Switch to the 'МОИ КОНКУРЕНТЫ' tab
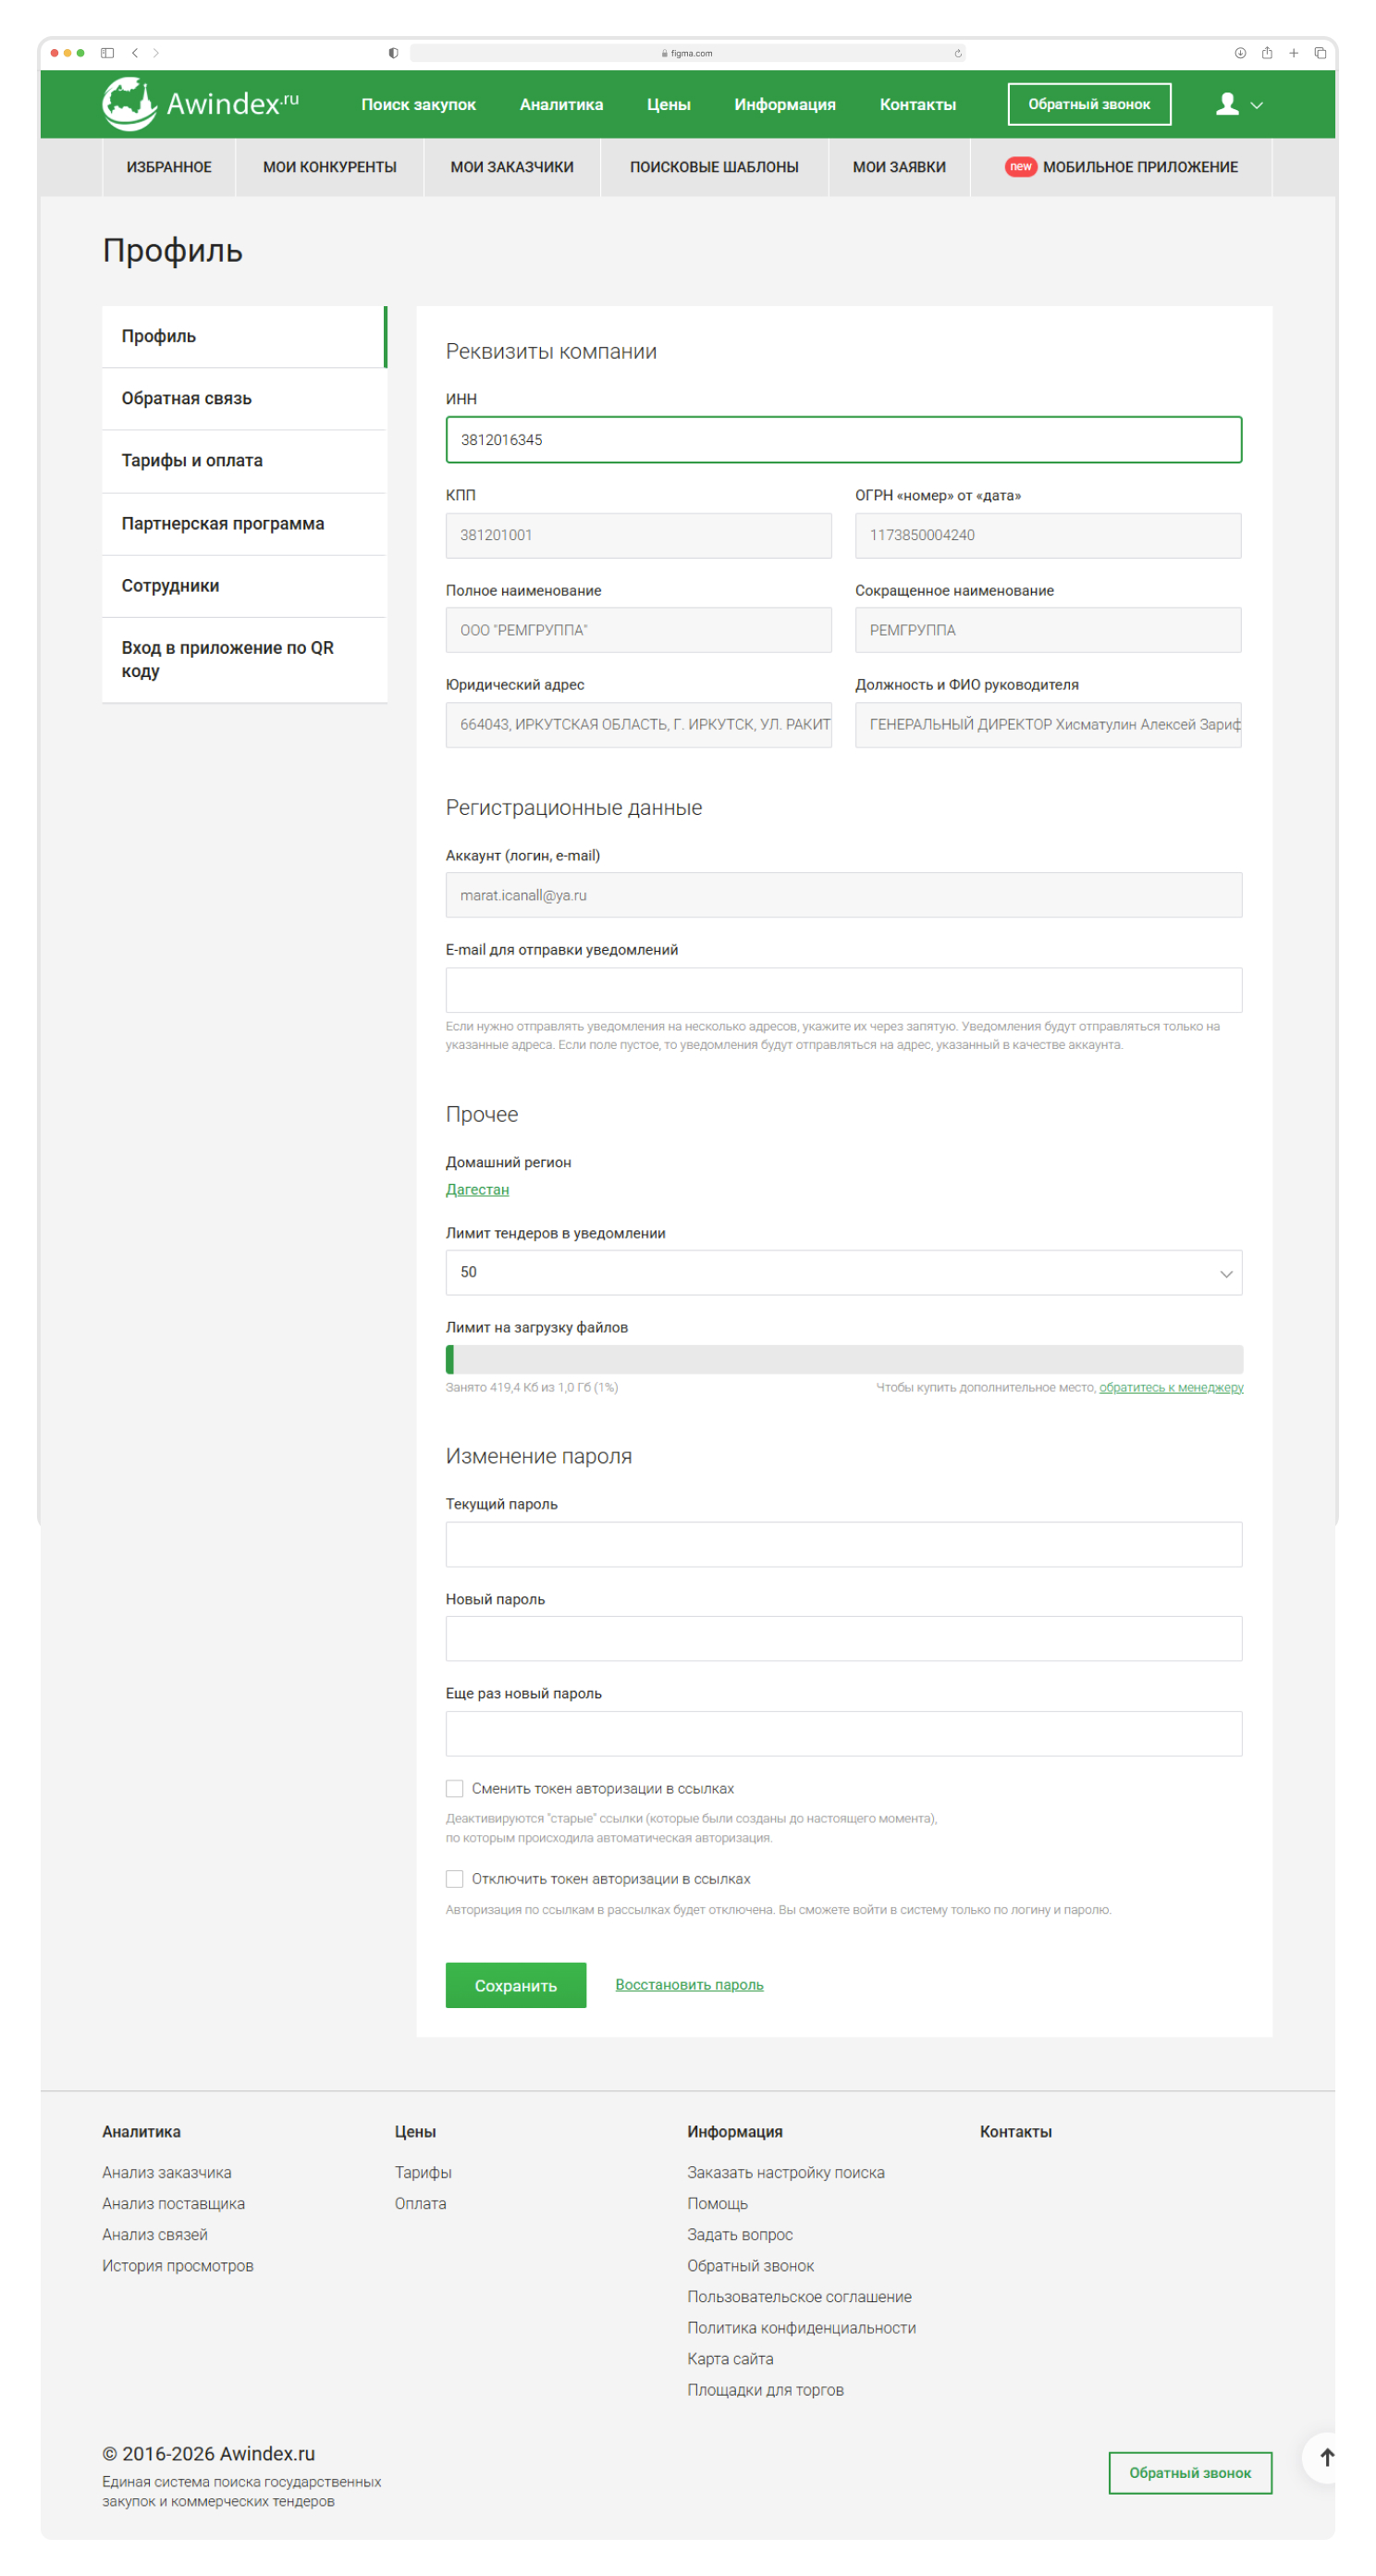This screenshot has width=1376, height=2576. click(x=329, y=167)
